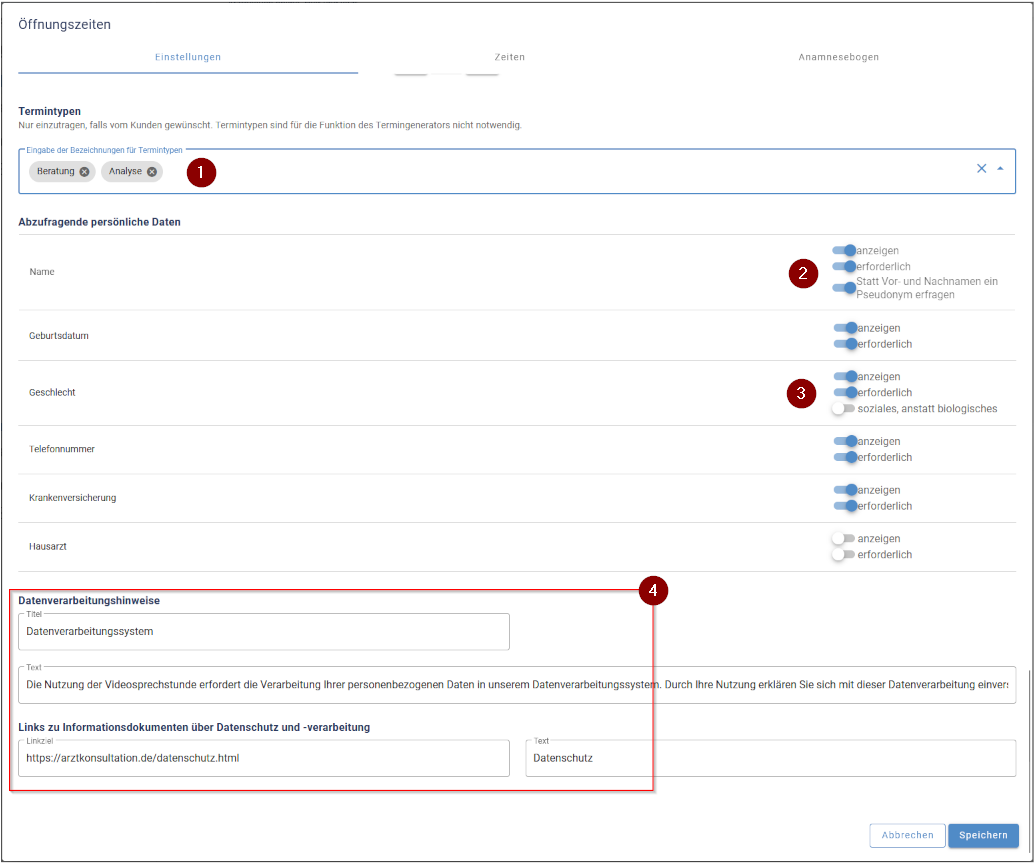This screenshot has height=864, width=1035.
Task: Collapse the Termintypen dropdown arrow
Action: [1000, 169]
